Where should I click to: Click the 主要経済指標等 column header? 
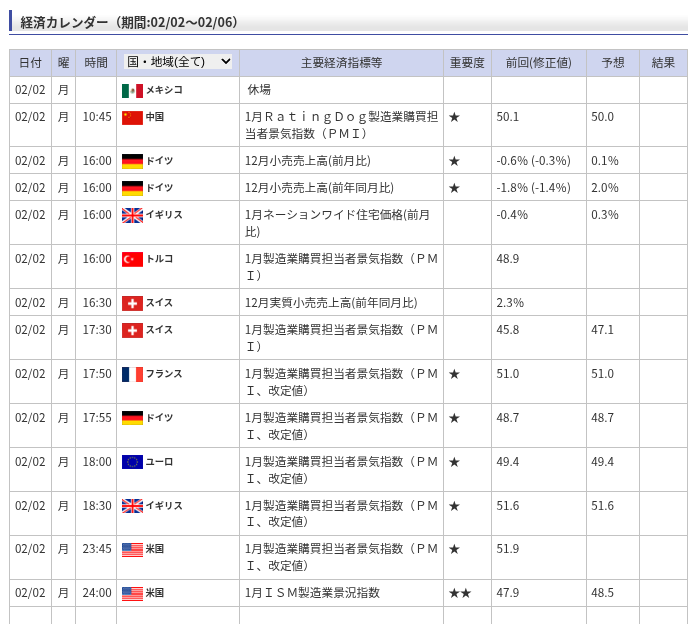point(341,63)
